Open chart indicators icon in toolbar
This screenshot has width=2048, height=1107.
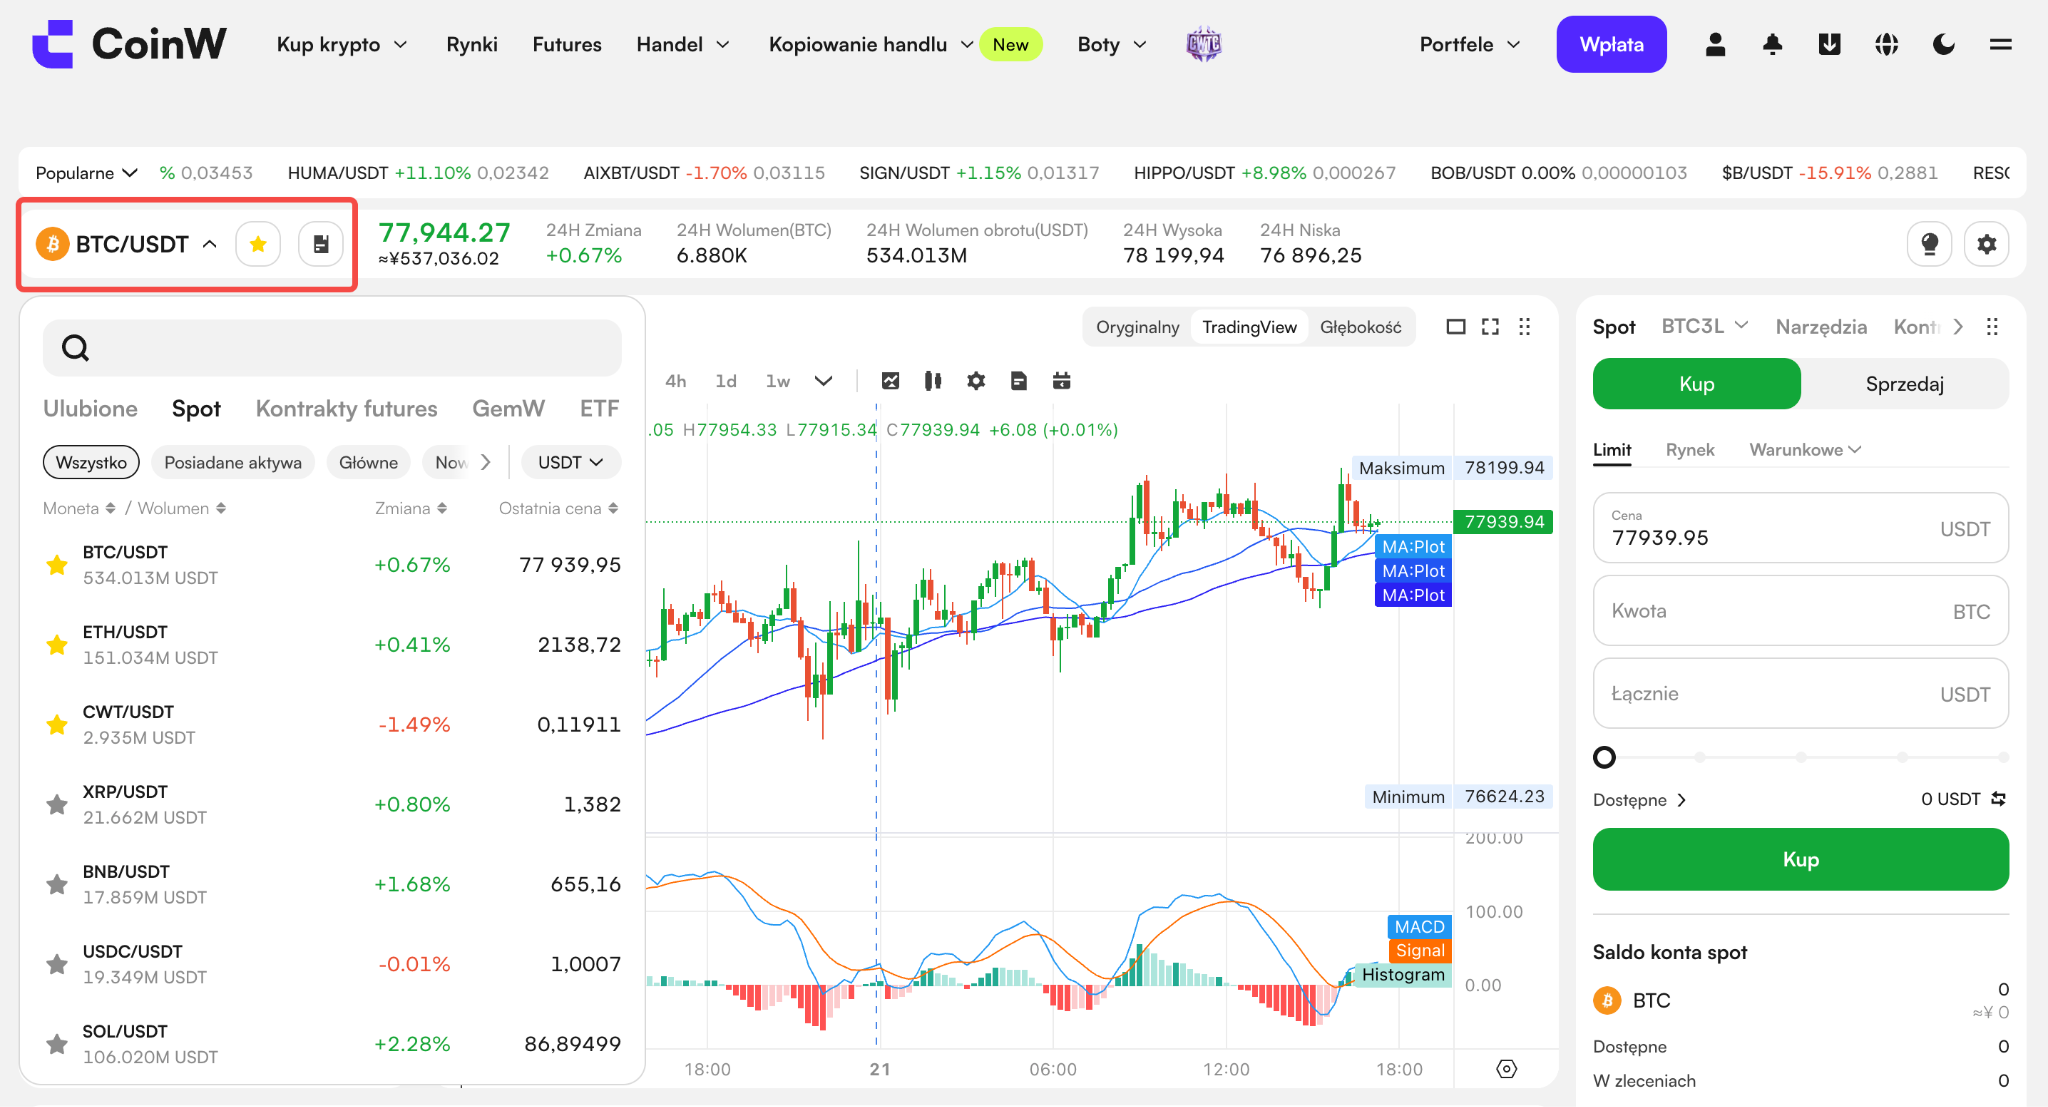pos(890,381)
